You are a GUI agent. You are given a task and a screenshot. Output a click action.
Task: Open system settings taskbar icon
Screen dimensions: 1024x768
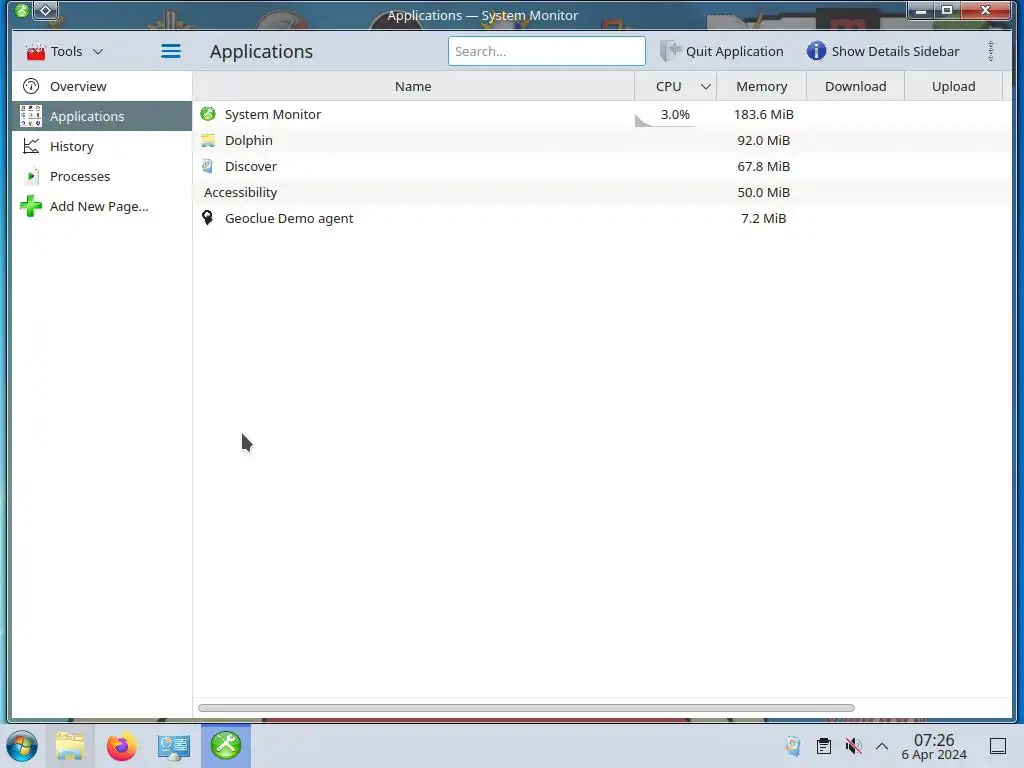174,746
